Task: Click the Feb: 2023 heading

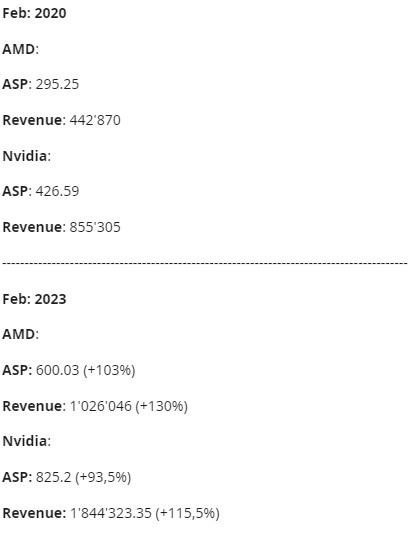Action: tap(34, 299)
